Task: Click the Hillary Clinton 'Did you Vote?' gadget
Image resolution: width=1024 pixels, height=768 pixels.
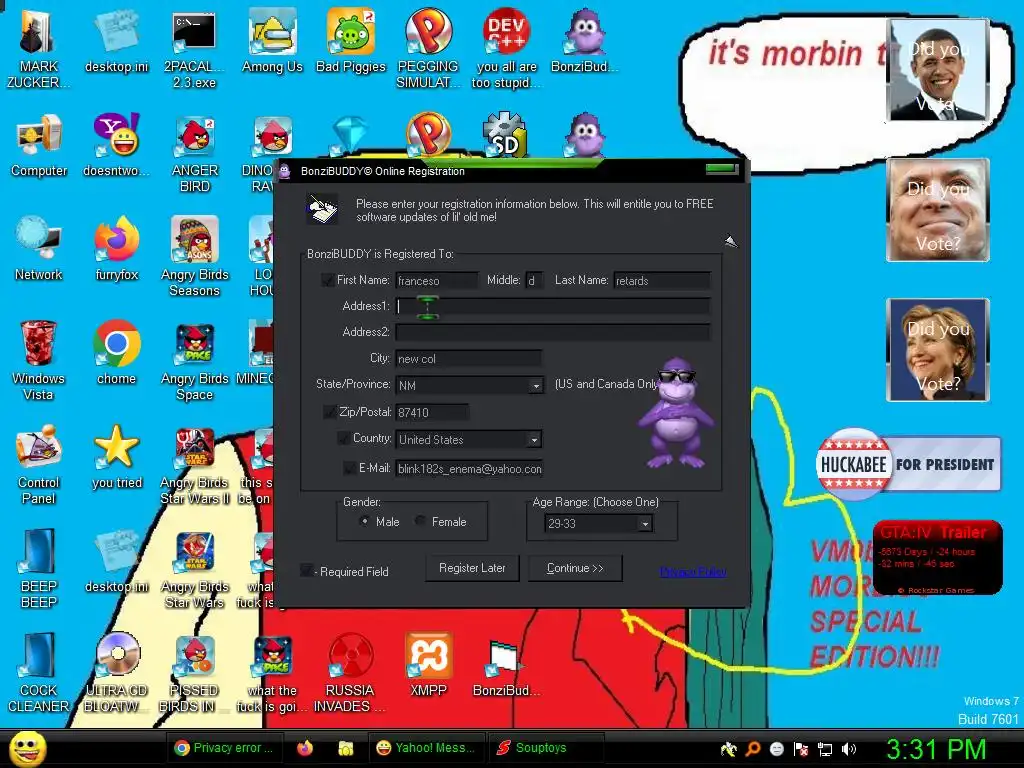Action: pos(938,349)
